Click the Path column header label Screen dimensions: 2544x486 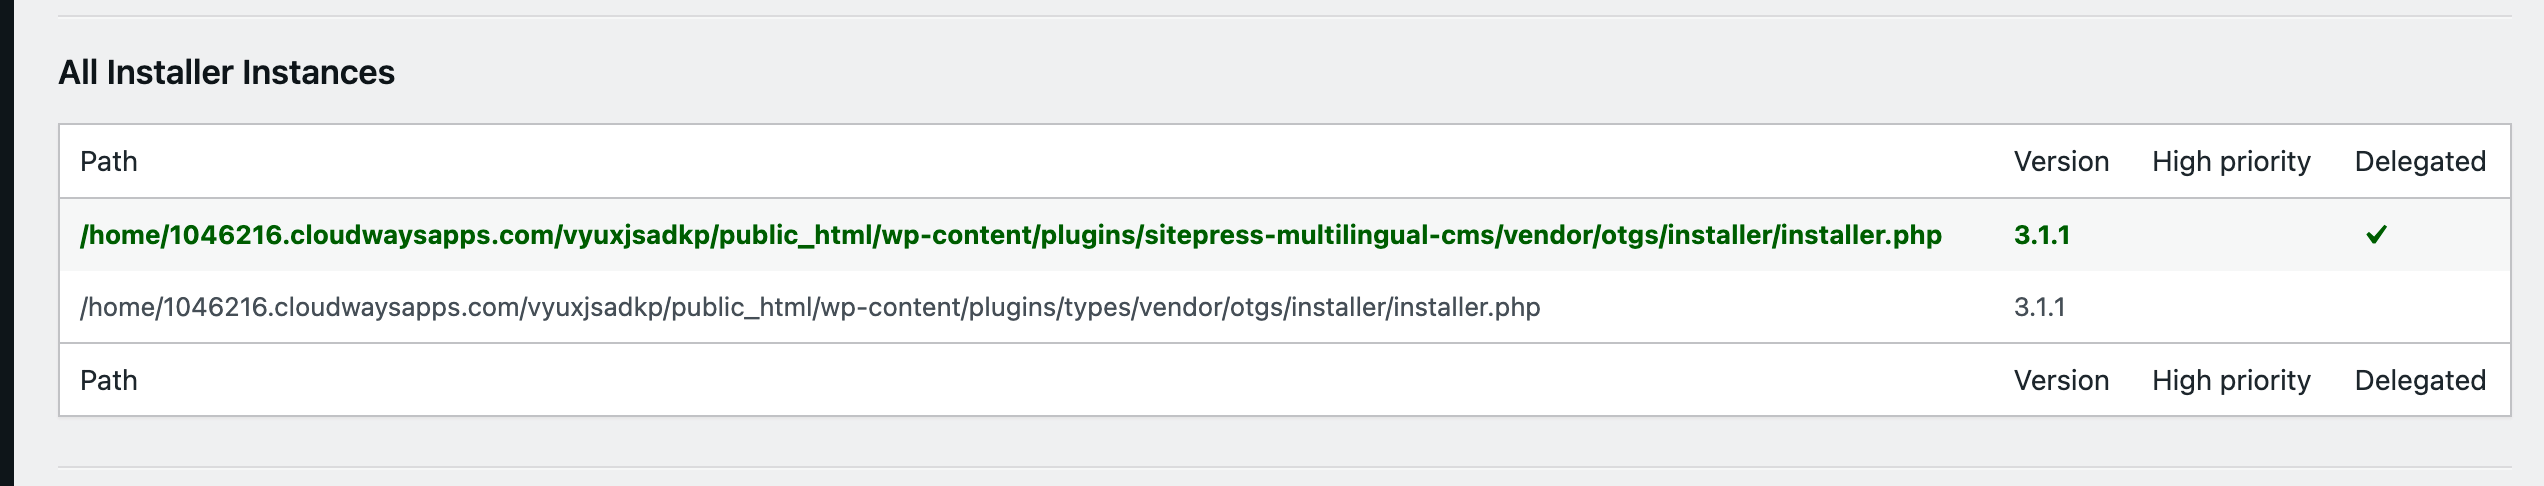[x=109, y=161]
